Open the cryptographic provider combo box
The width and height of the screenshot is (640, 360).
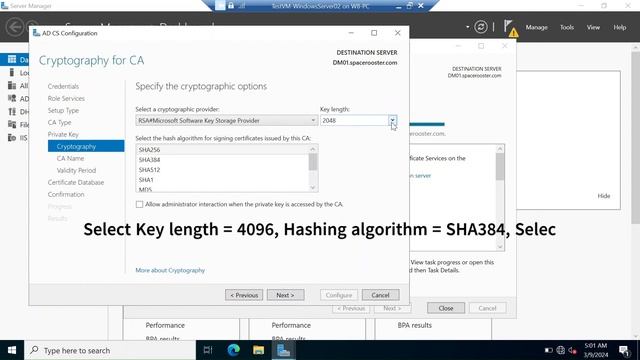point(227,120)
